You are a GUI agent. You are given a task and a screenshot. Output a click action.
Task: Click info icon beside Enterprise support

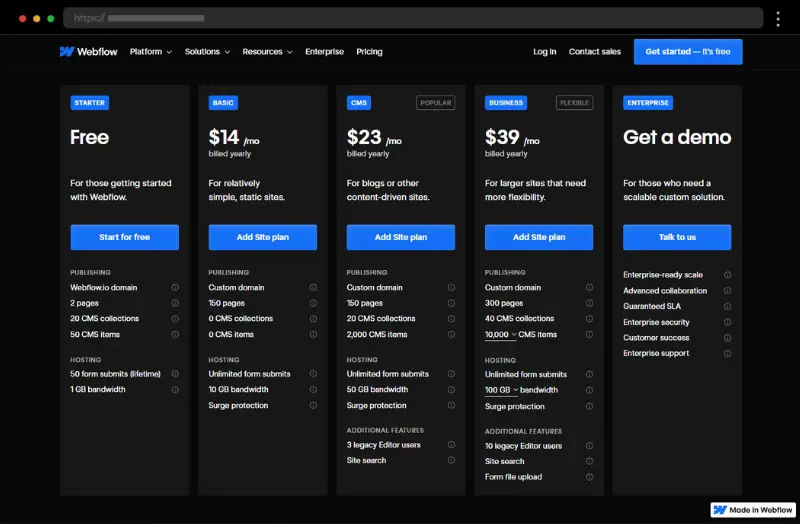728,354
